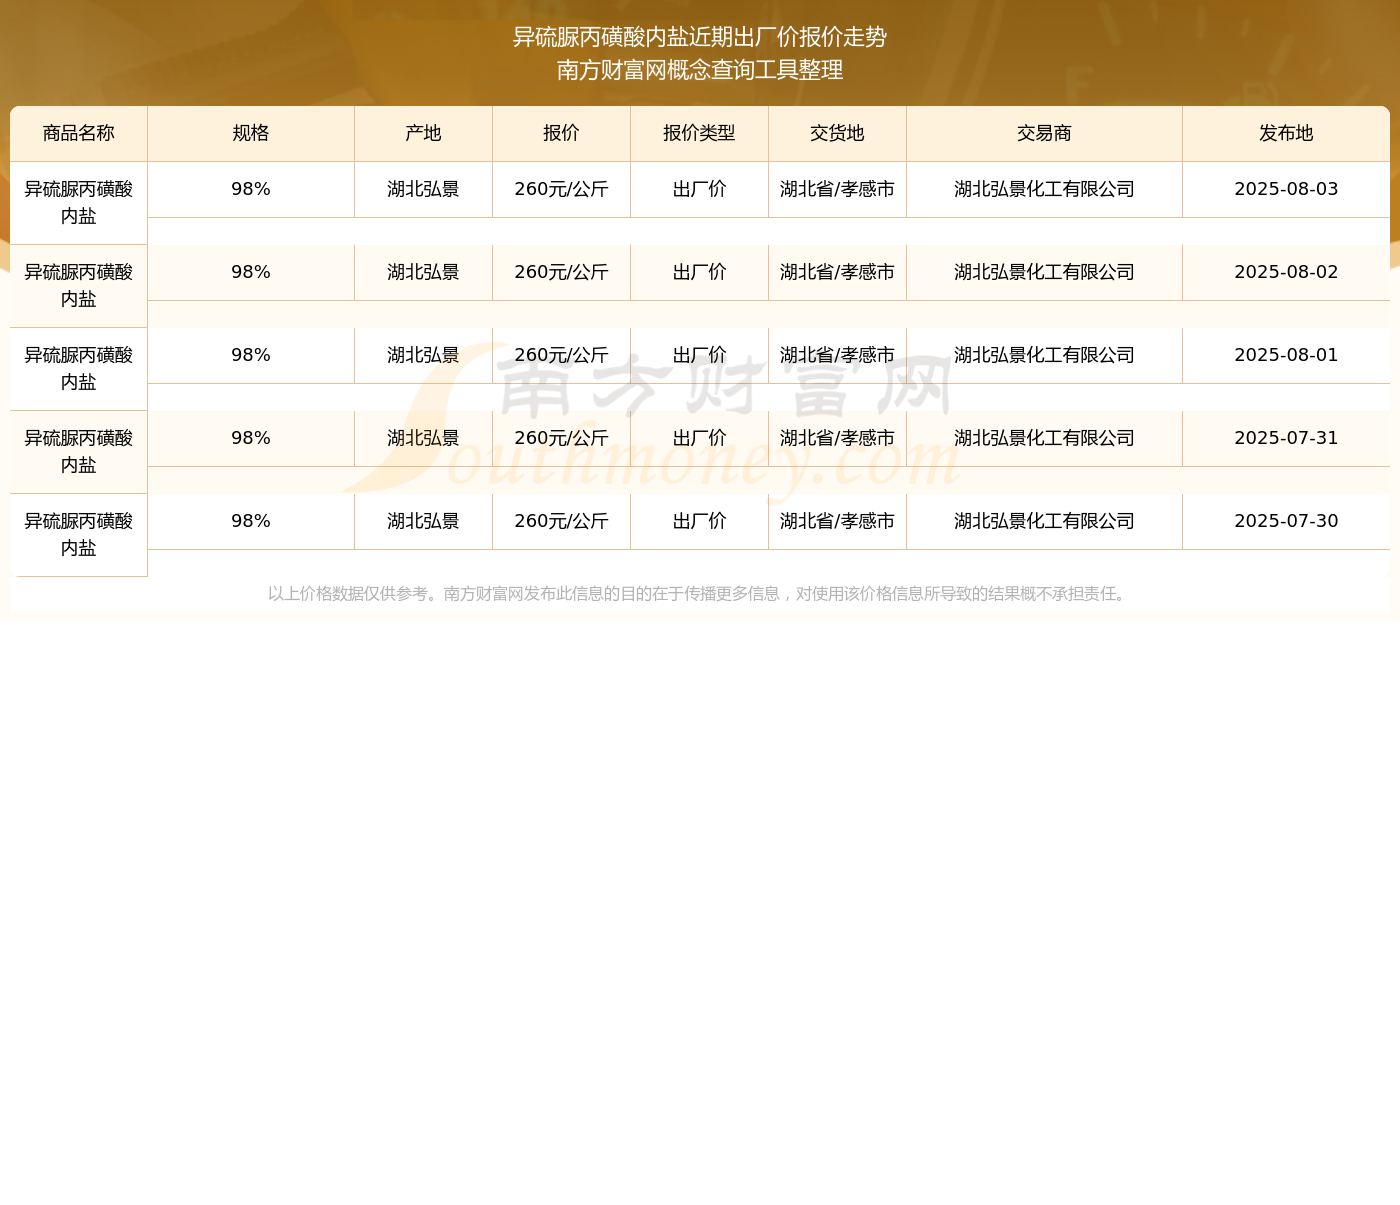Click 98% in the 2025-08-03 row
The width and height of the screenshot is (1400, 1205).
coord(251,190)
